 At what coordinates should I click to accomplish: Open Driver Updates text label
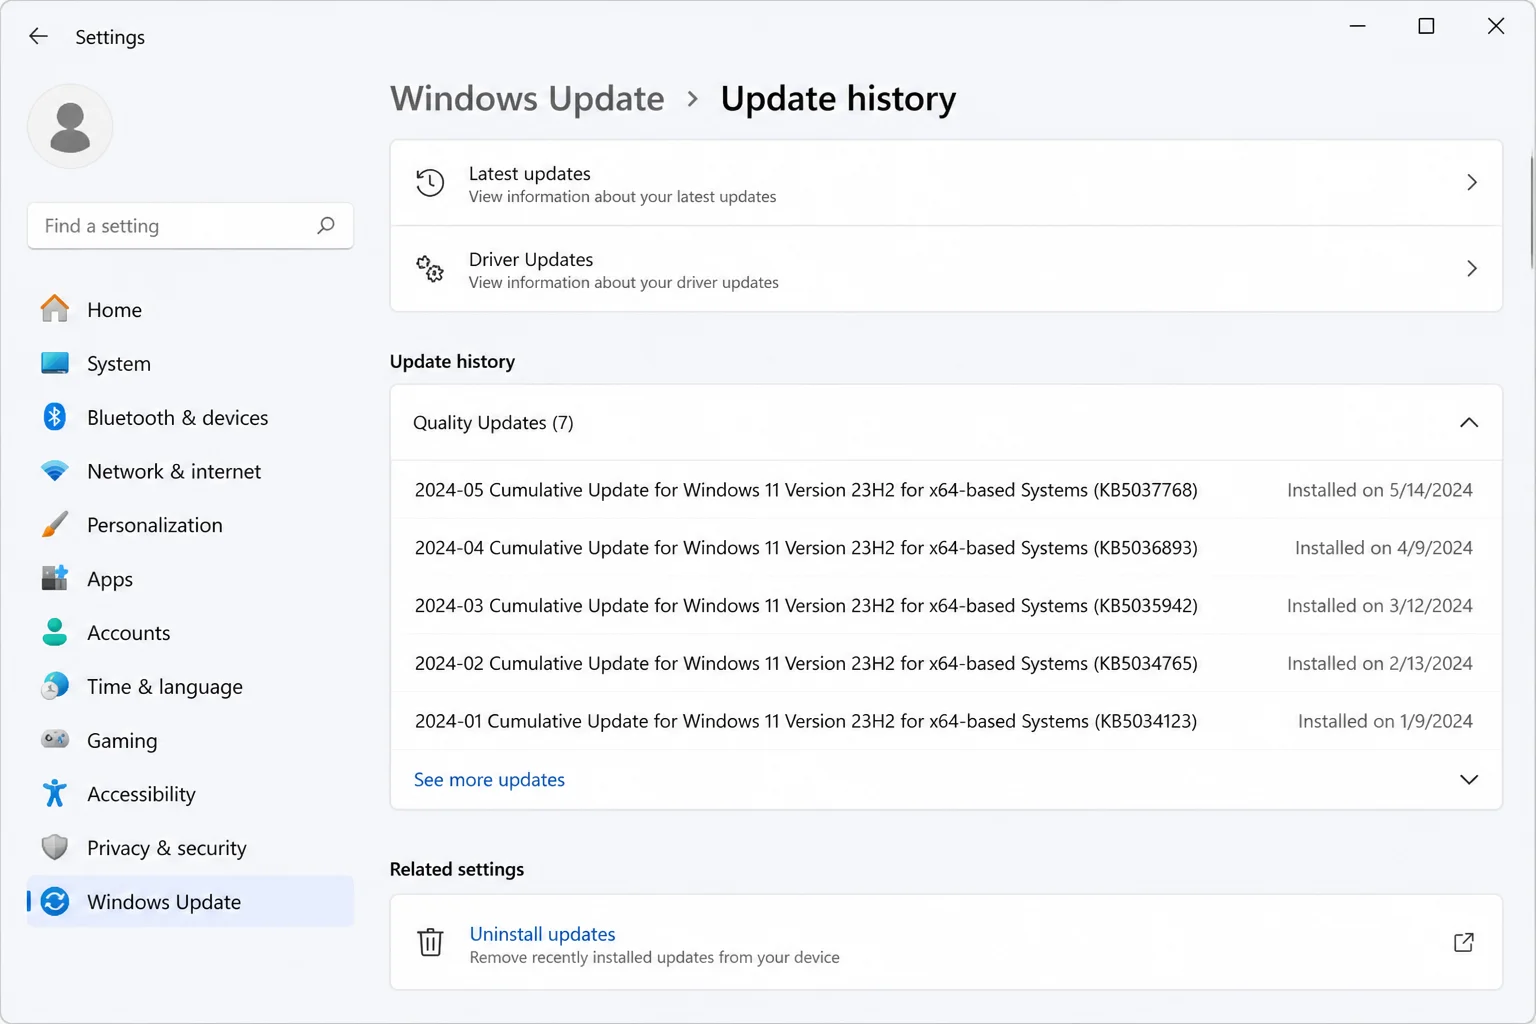pyautogui.click(x=531, y=259)
